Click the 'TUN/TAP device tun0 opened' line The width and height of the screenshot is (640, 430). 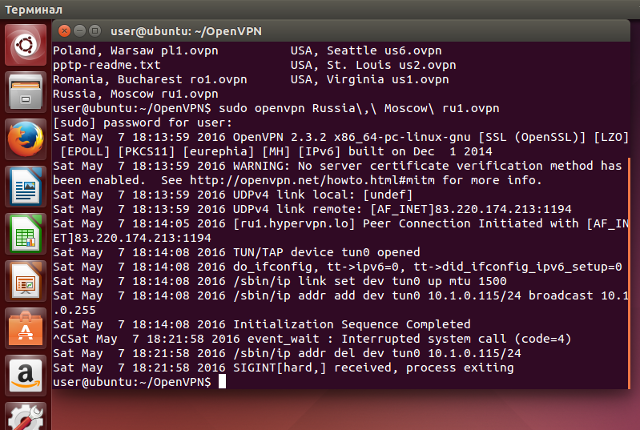tap(237, 252)
